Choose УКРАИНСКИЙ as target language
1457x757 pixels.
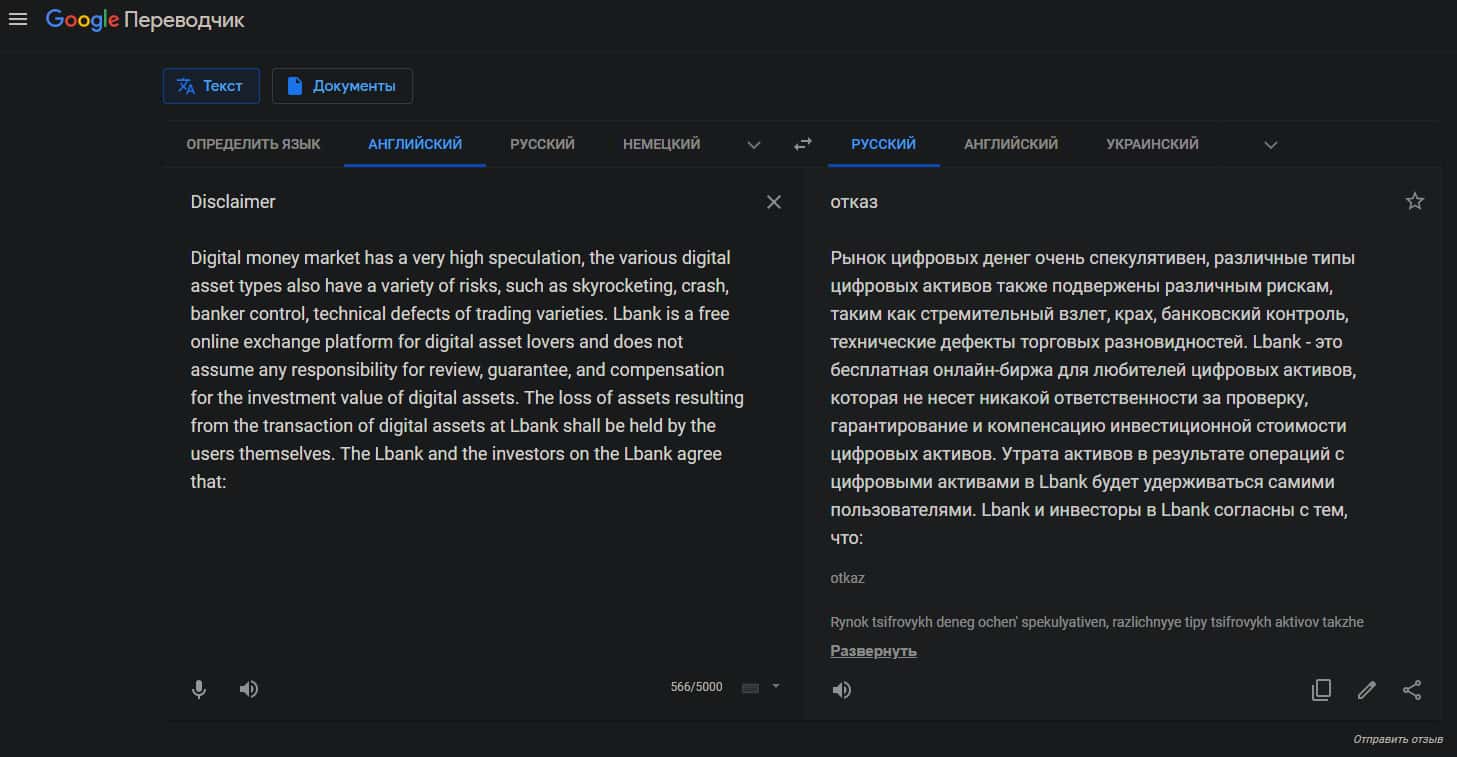click(1152, 144)
